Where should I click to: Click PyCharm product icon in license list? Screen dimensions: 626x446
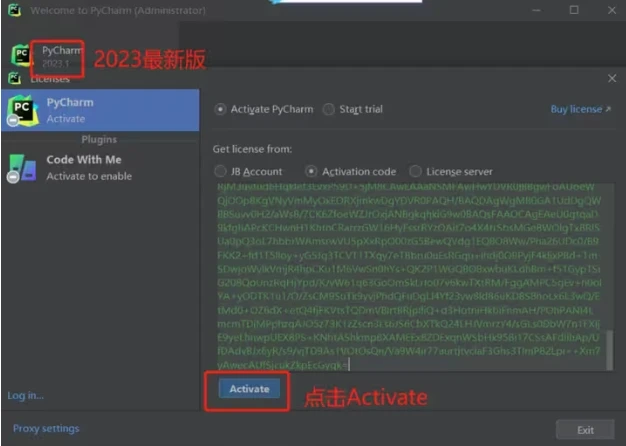point(22,110)
